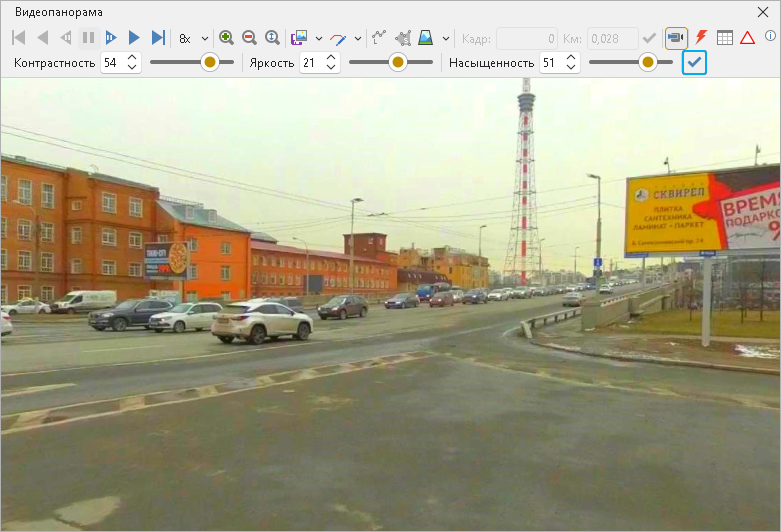
Task: Open the 8x playback speed dropdown
Action: pos(194,38)
